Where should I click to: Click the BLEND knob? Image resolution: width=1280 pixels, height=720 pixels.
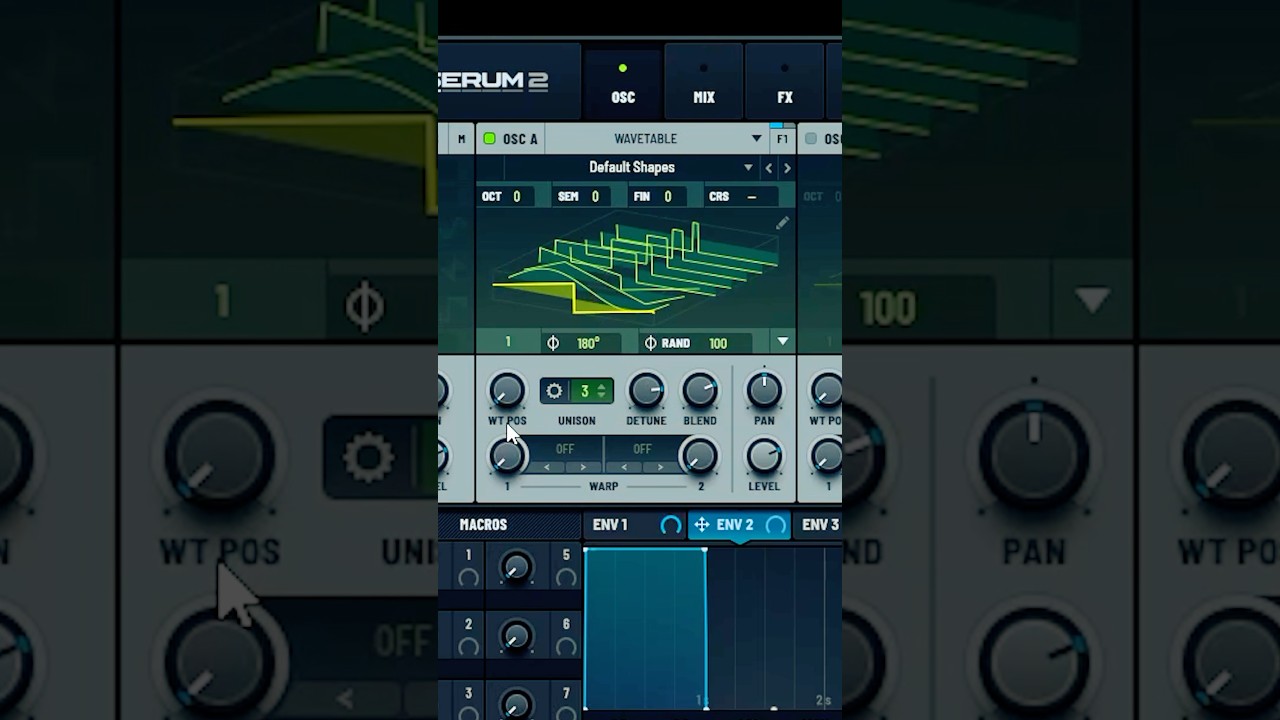pos(699,391)
